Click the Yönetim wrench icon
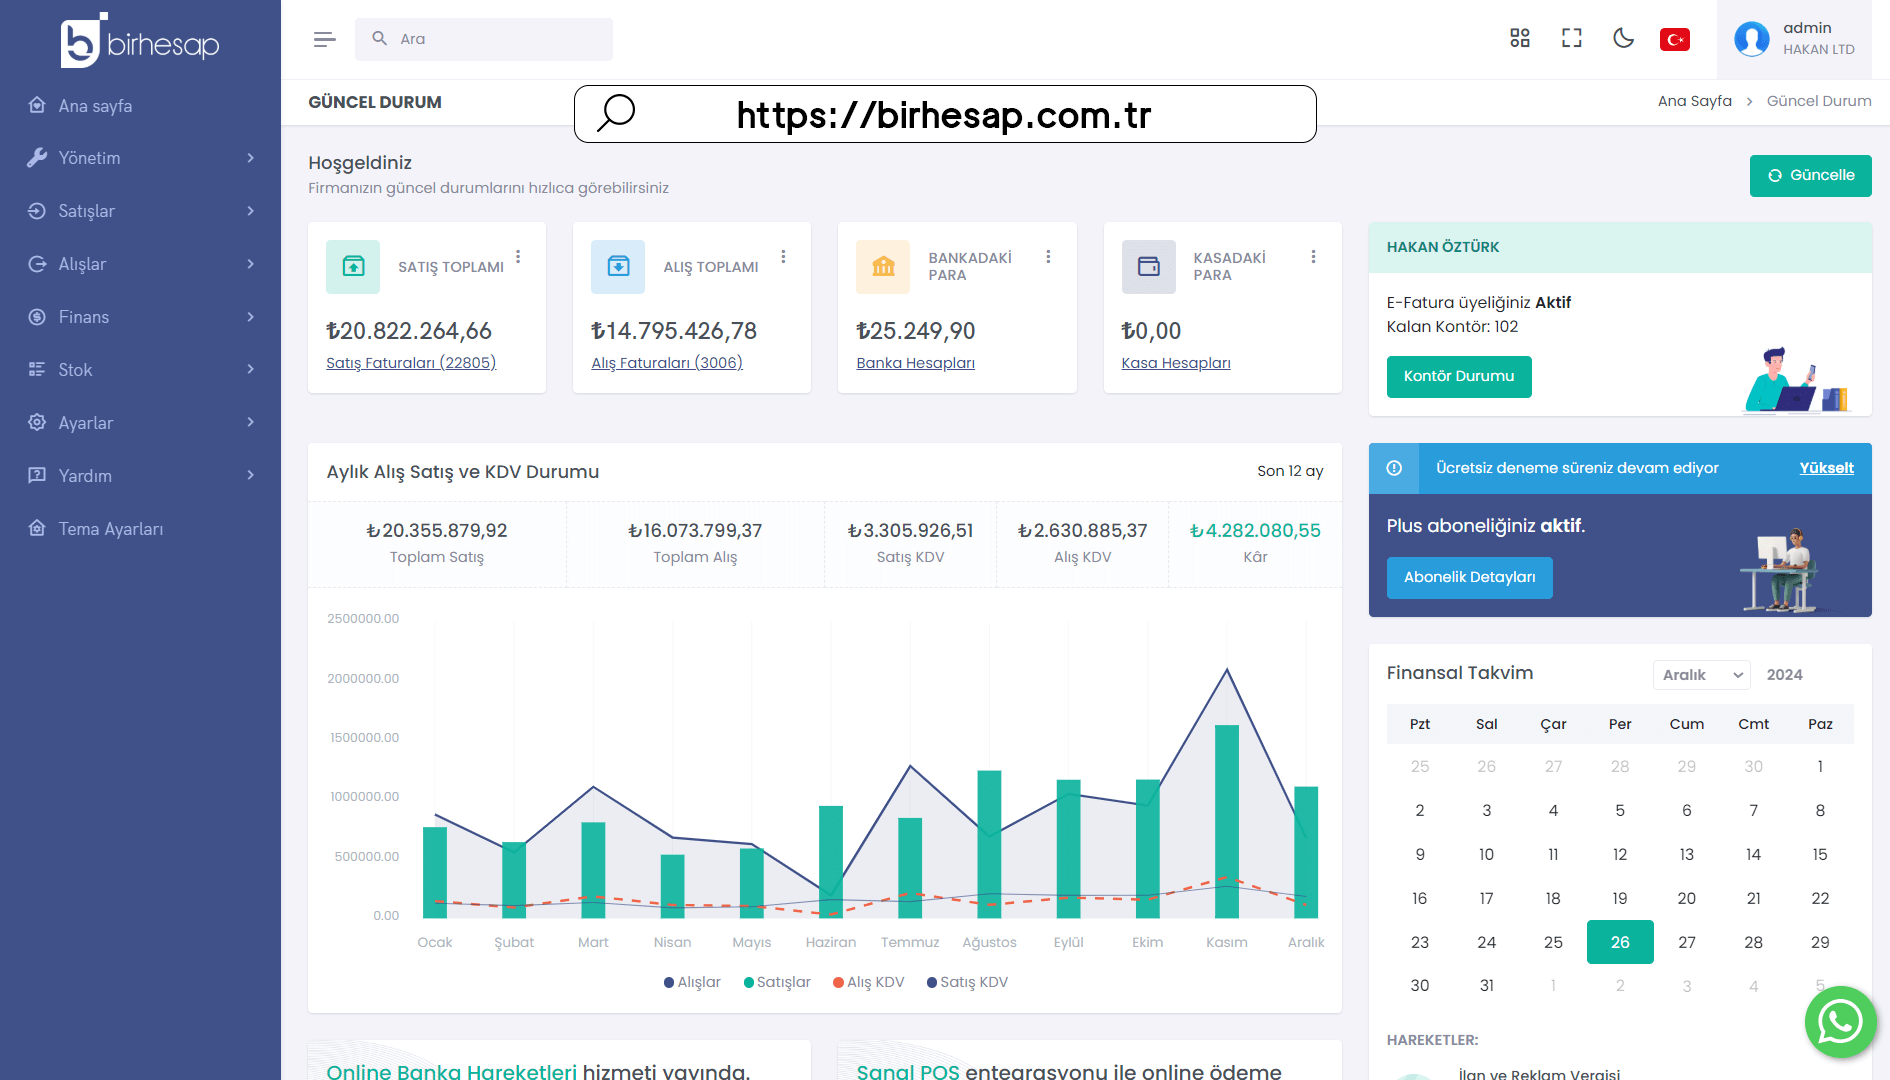The height and width of the screenshot is (1080, 1890). (37, 158)
